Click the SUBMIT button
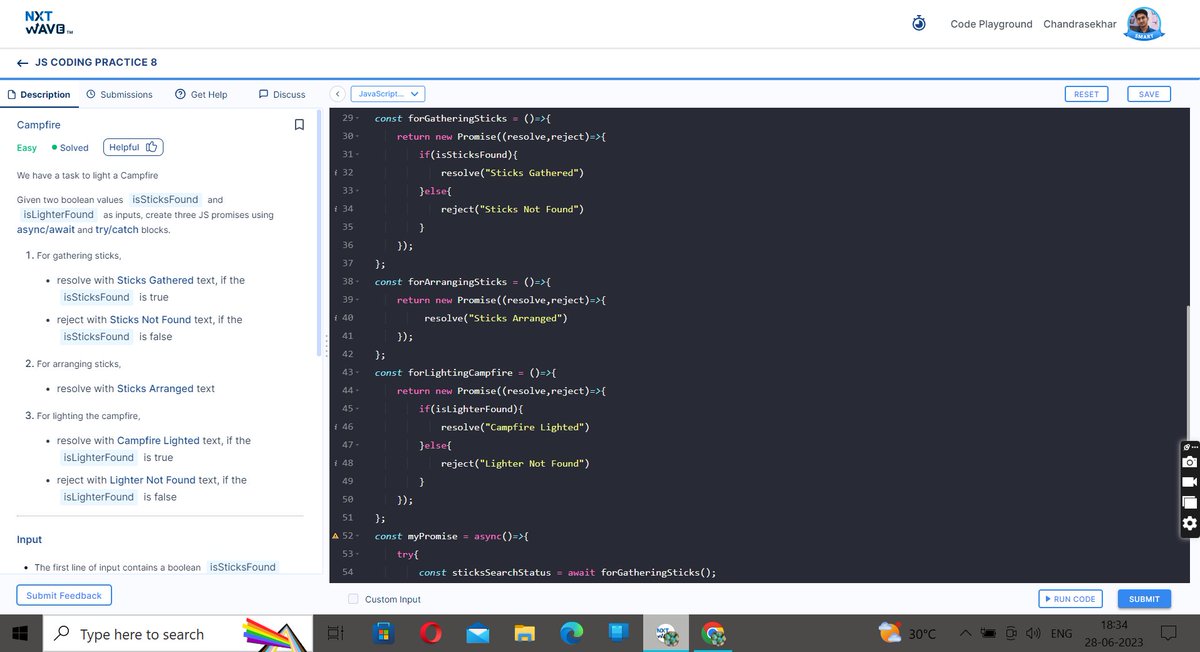 coord(1144,599)
